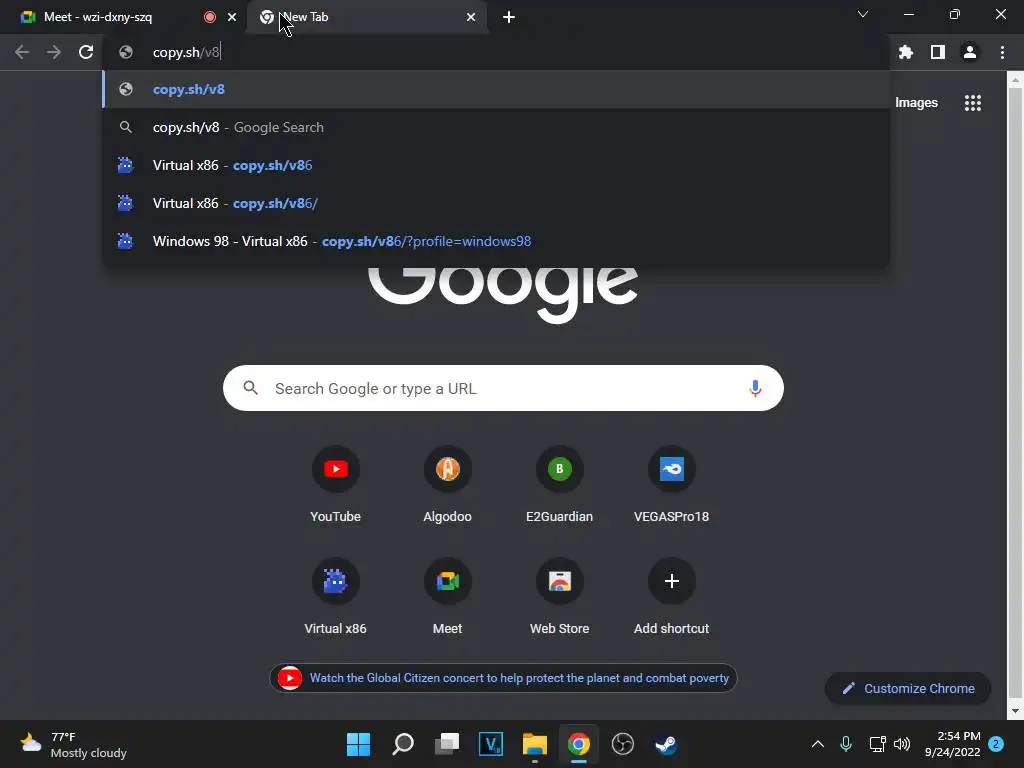Screen dimensions: 1024x768
Task: Select Virtual x86 copy.sh/v86 suggestion
Action: (x=496, y=165)
